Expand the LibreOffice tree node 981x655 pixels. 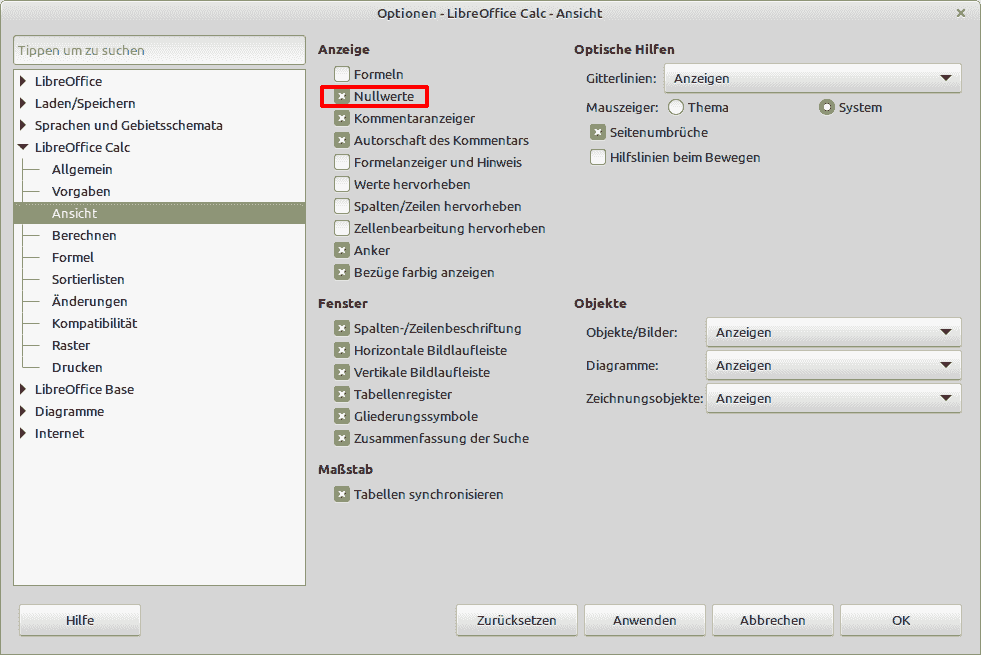point(23,81)
